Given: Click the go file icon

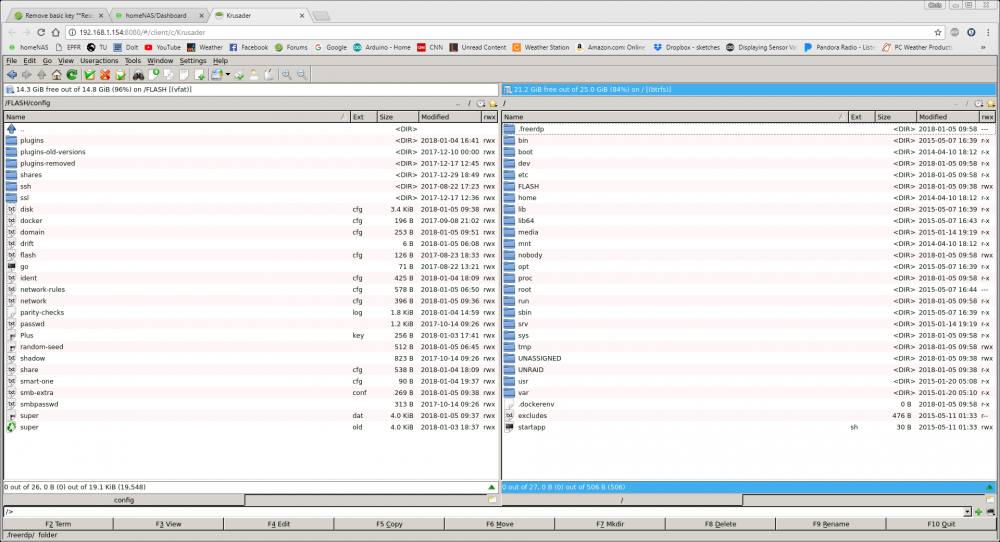Looking at the screenshot, I should click(11, 267).
